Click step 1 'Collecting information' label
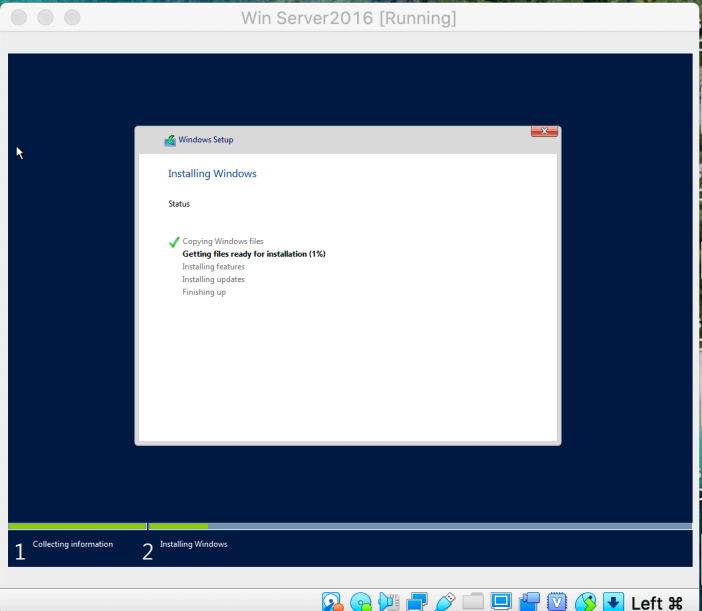702x611 pixels. (73, 544)
